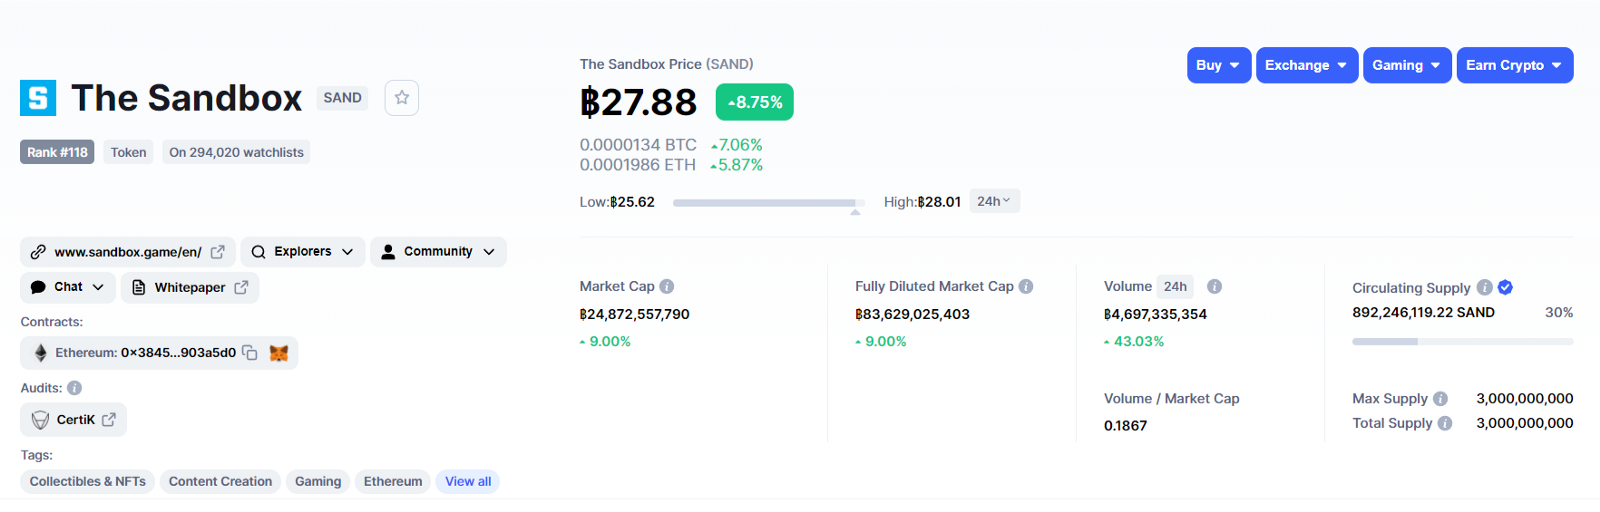
Task: Expand the Chat dropdown
Action: pos(68,287)
